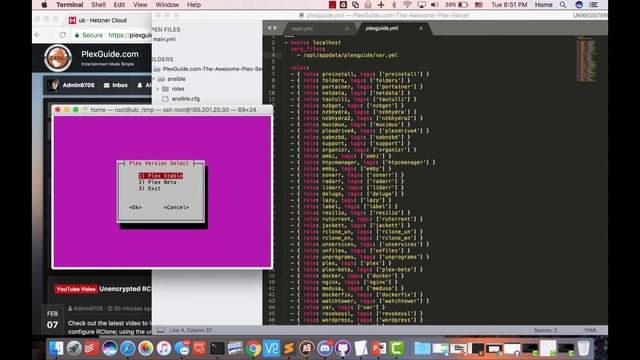Open Wi-Fi status in menu bar

pos(407,5)
